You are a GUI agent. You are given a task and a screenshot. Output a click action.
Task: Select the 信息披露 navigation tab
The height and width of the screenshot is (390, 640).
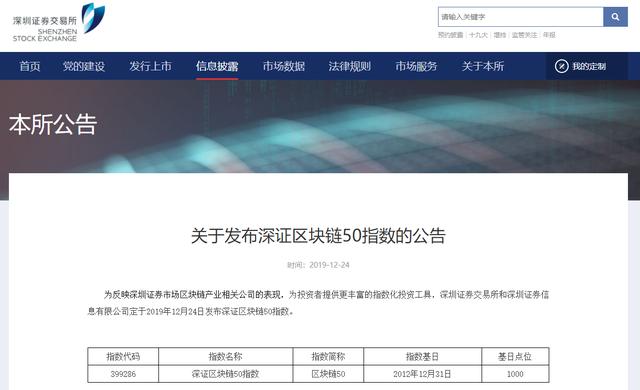[x=217, y=66]
